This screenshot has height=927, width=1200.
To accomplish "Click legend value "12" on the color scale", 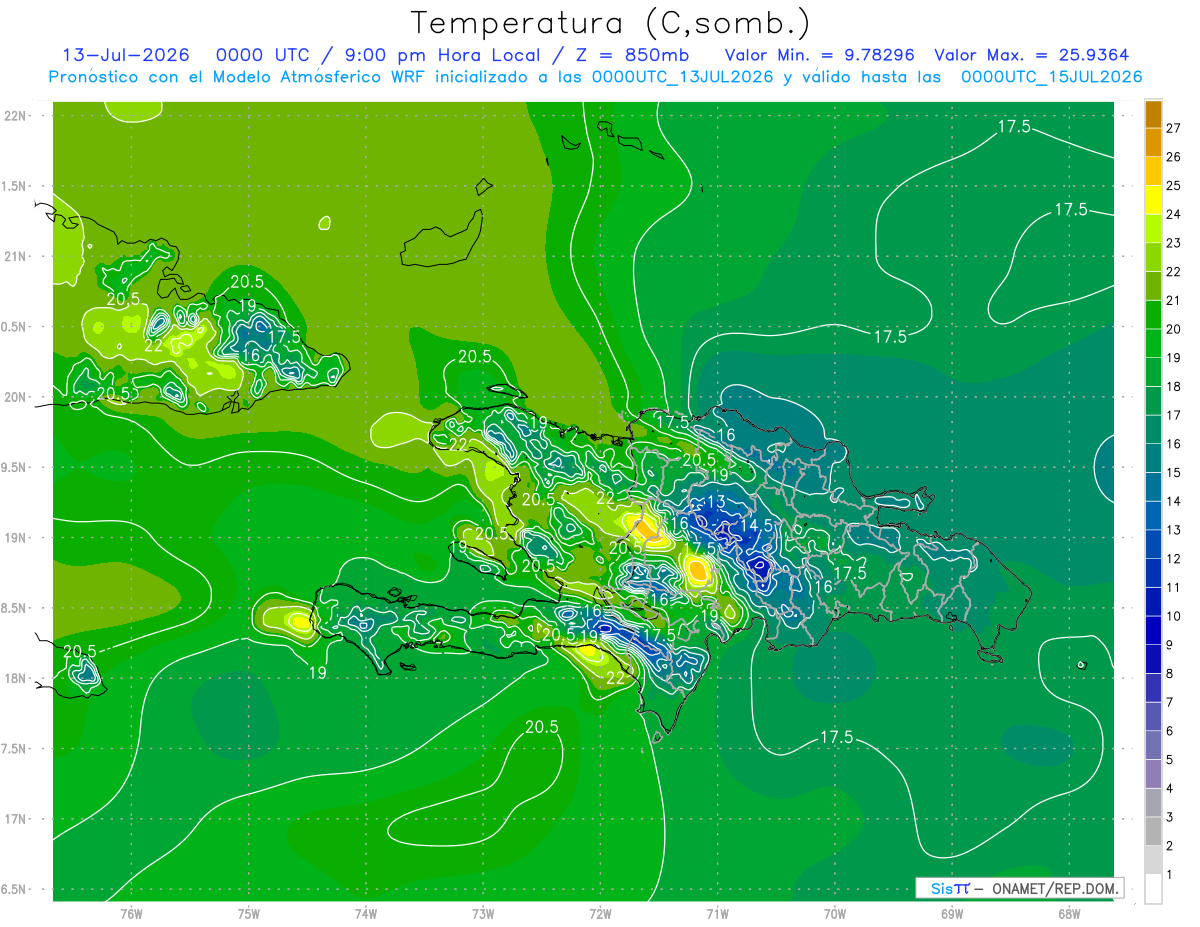I will pos(1174,559).
